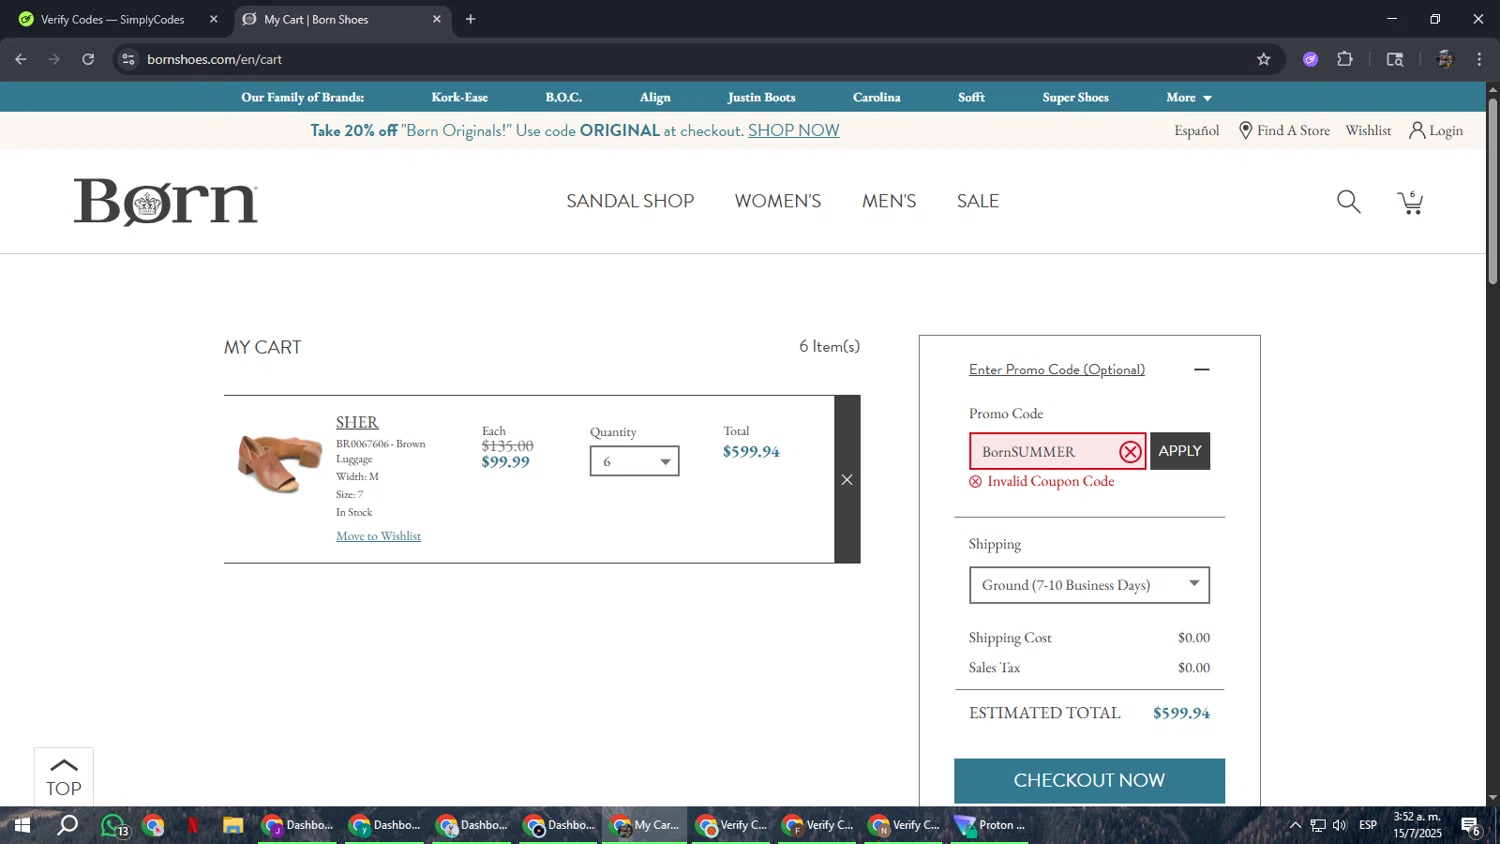This screenshot has width=1500, height=844.
Task: Visit B.O.C. brand link
Action: 563,97
